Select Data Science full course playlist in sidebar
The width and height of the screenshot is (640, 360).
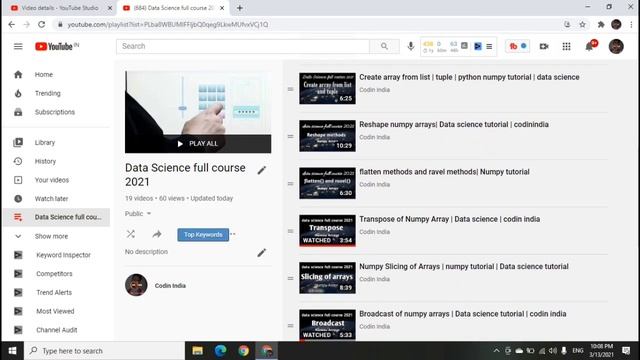(x=57, y=217)
